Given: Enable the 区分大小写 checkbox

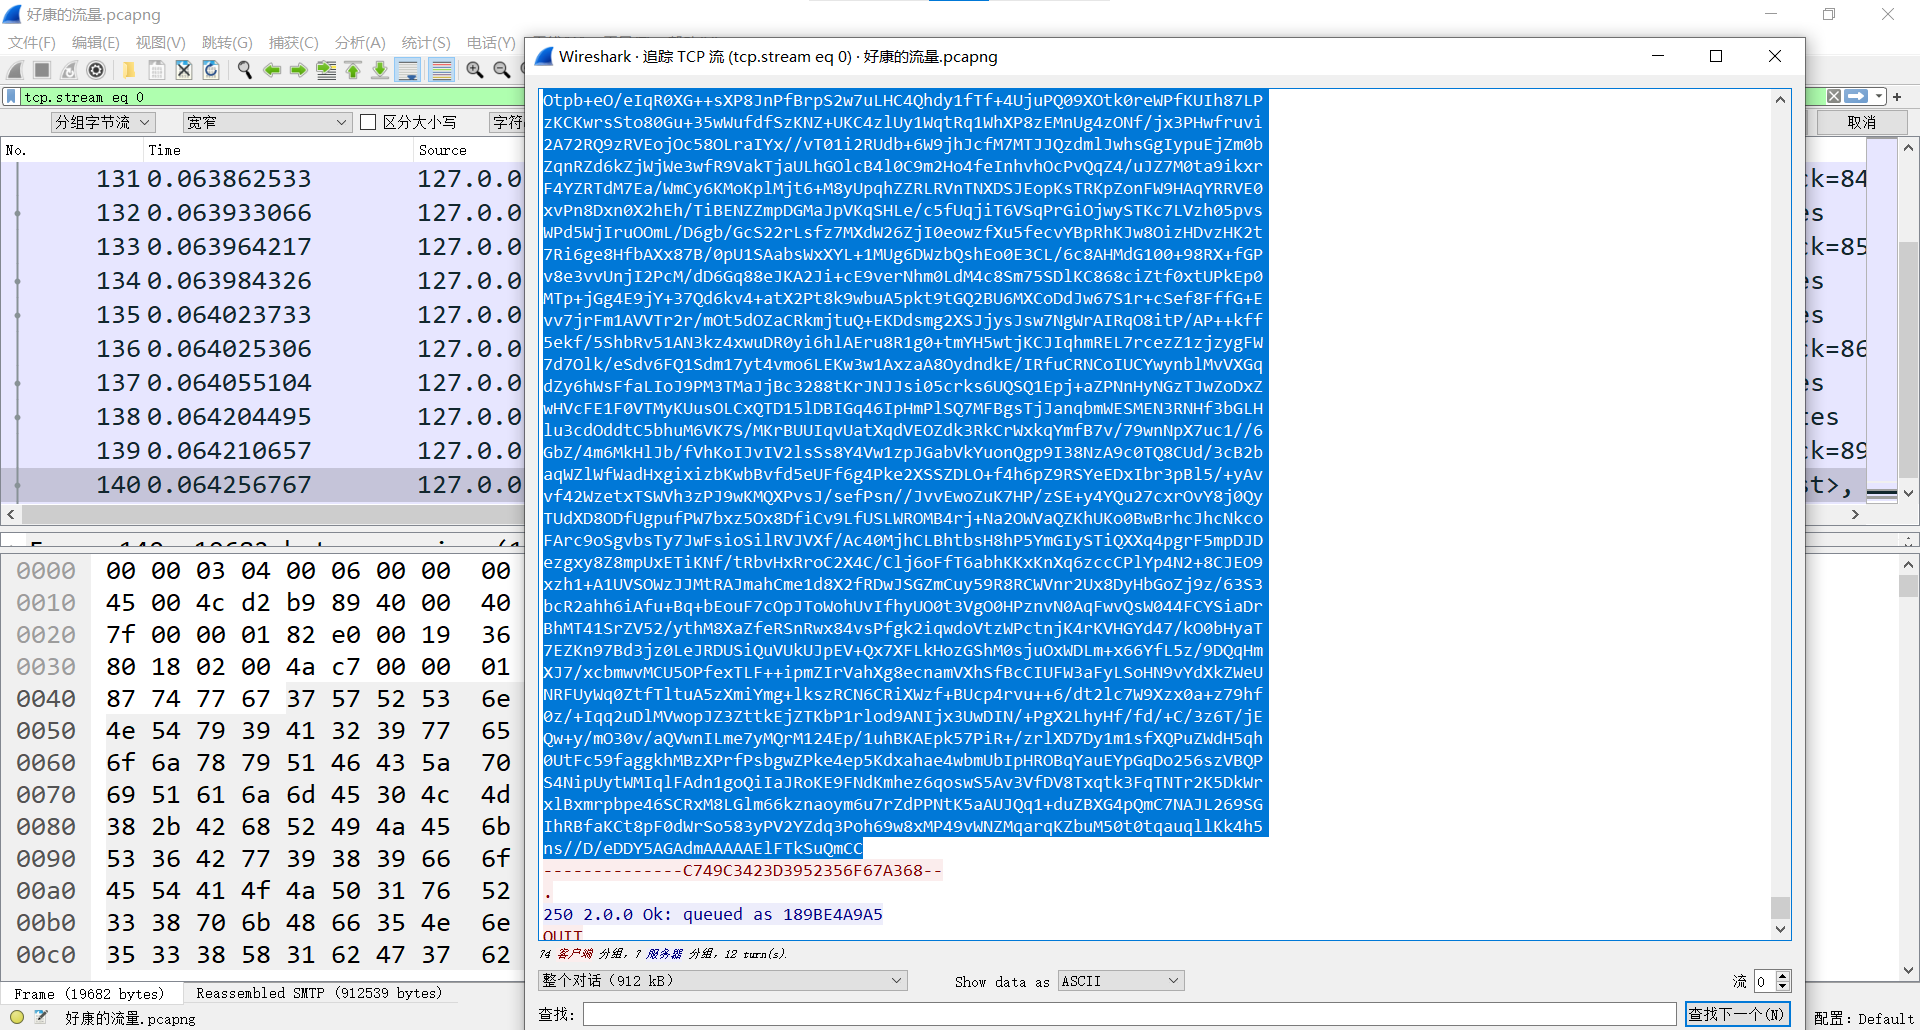Looking at the screenshot, I should click(368, 122).
